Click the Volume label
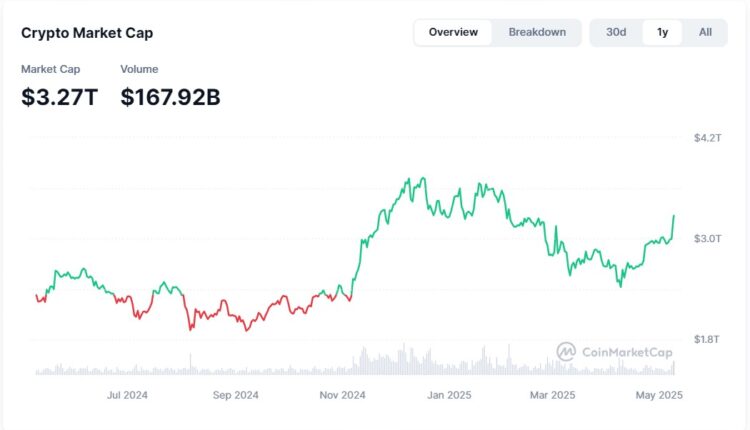This screenshot has width=750, height=430. [139, 69]
